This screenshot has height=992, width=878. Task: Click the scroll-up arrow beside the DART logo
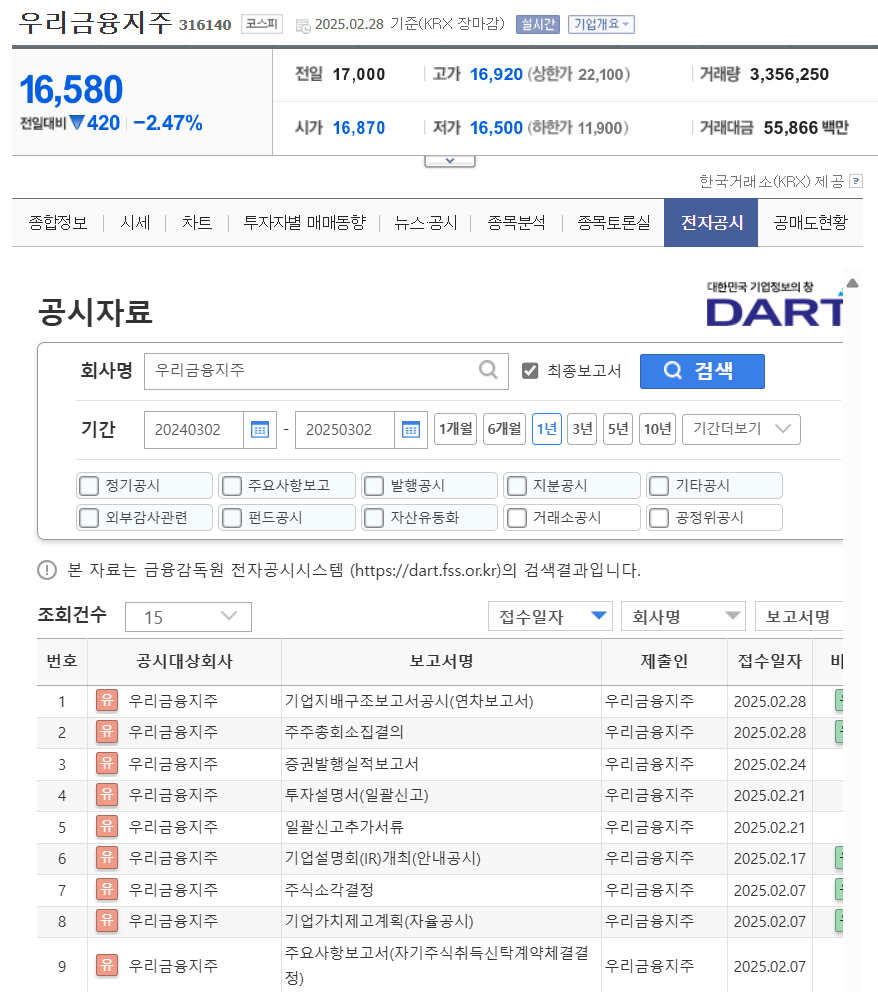[x=852, y=283]
